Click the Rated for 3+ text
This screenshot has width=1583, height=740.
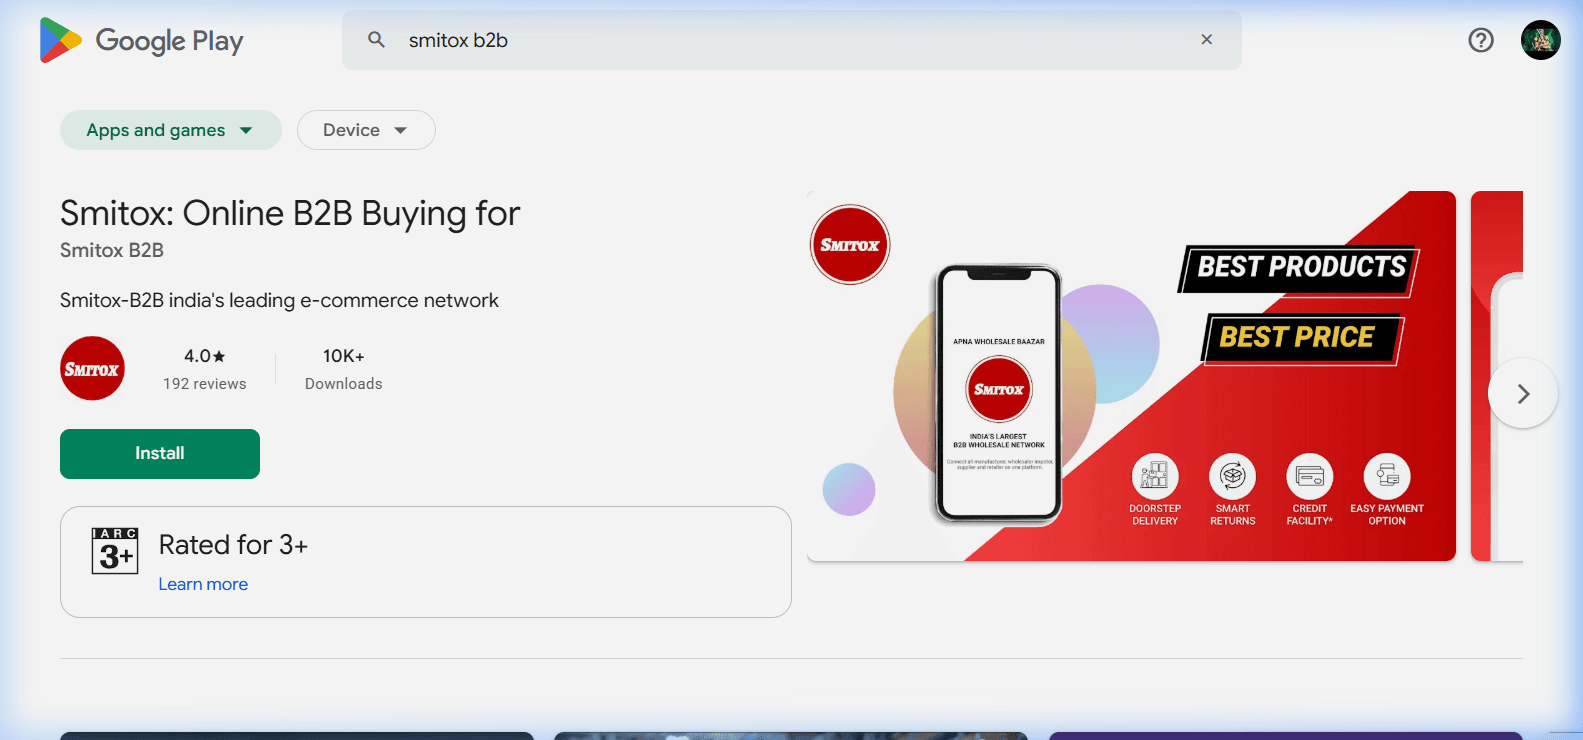click(233, 545)
